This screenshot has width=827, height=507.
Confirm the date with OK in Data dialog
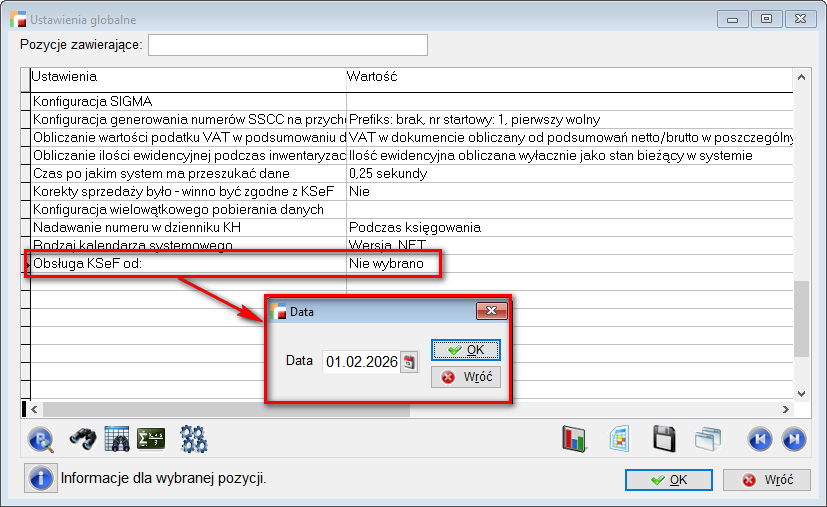(x=465, y=350)
